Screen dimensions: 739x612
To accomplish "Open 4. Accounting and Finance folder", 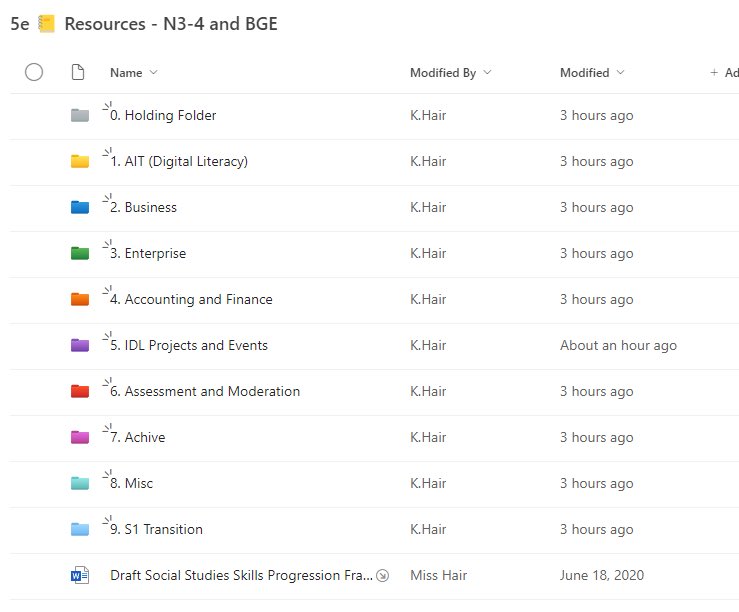I will tap(191, 300).
